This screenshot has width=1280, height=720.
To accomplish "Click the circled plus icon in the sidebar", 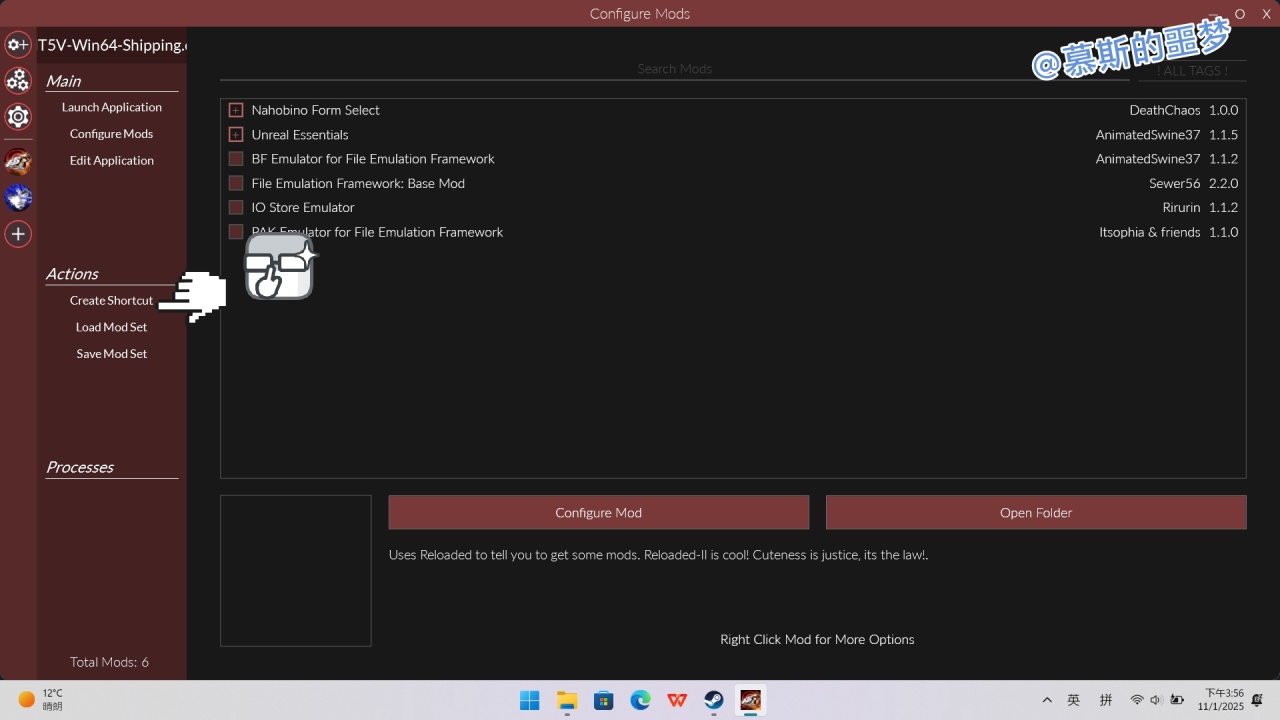I will click(x=18, y=234).
